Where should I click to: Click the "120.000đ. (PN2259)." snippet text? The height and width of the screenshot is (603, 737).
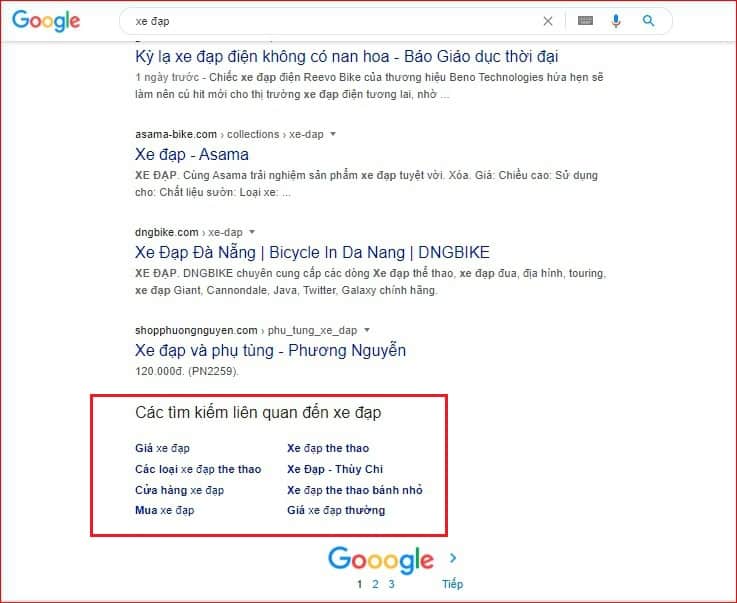click(x=187, y=371)
